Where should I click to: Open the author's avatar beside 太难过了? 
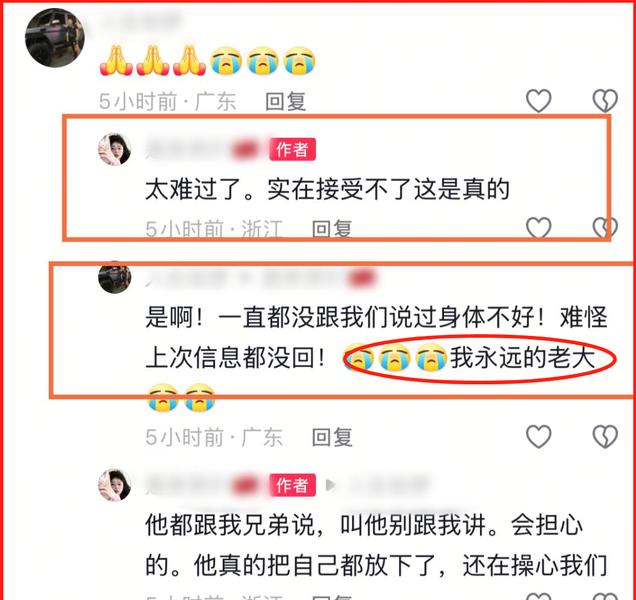click(x=114, y=149)
